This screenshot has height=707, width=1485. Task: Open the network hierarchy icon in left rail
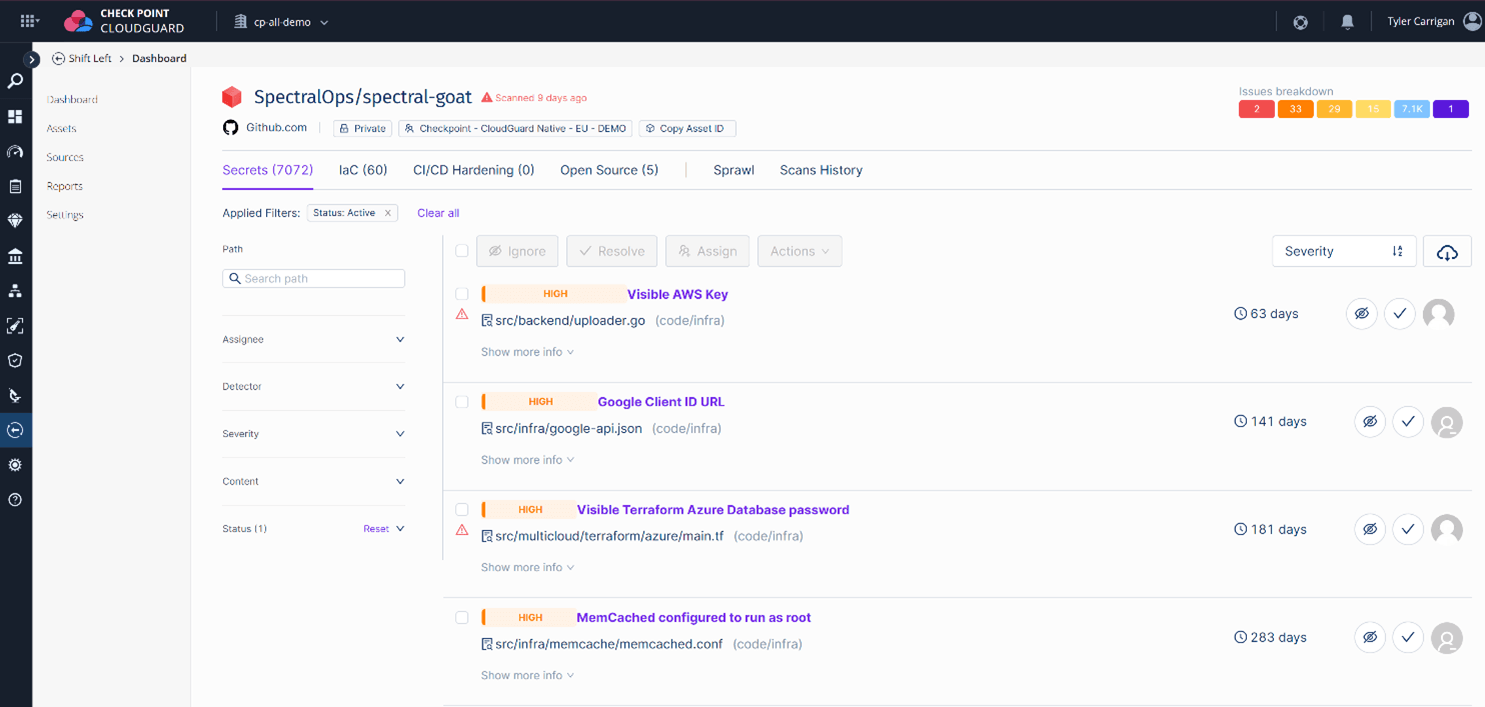tap(15, 291)
